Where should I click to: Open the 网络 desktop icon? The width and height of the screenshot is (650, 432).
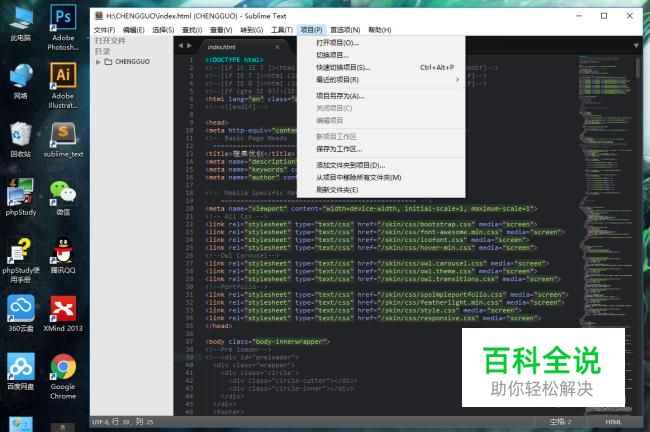[x=21, y=81]
